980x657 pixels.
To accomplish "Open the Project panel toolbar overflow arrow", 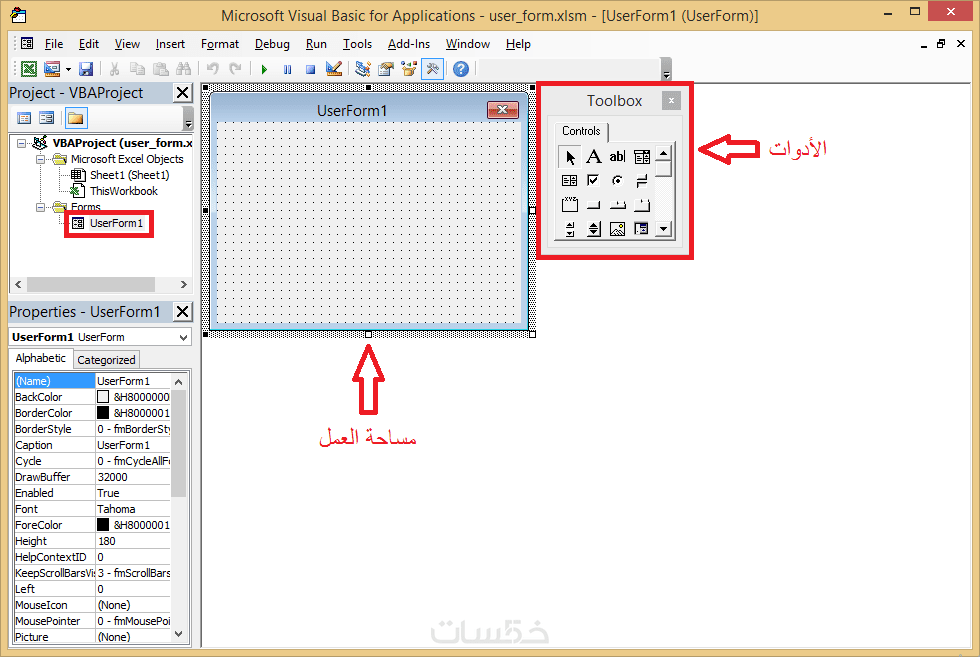I will click(x=188, y=118).
